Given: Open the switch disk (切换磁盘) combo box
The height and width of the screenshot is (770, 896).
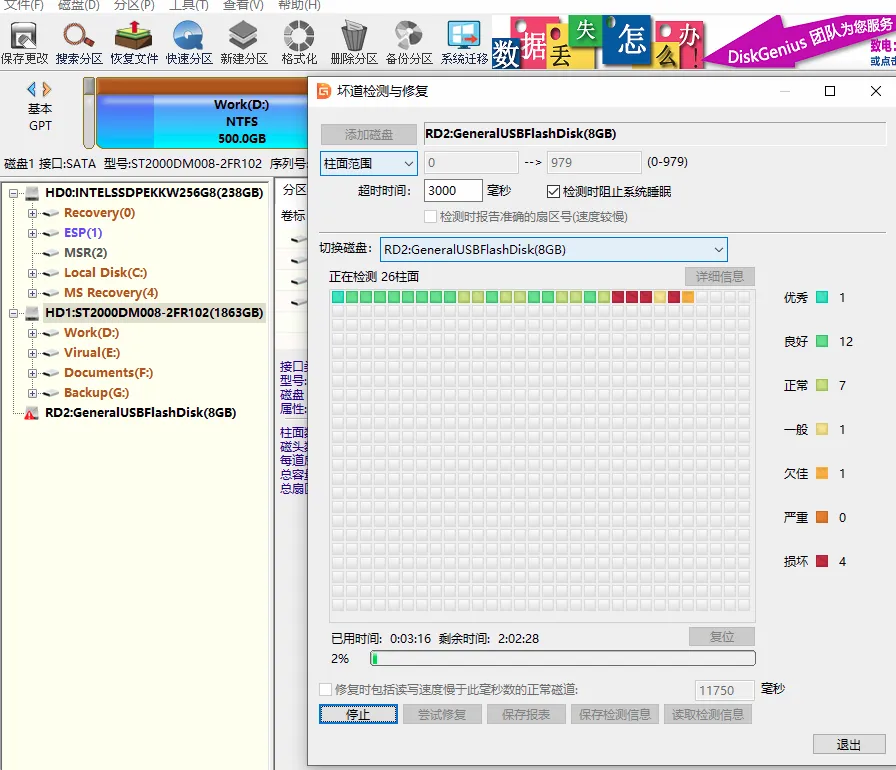Looking at the screenshot, I should pyautogui.click(x=553, y=250).
